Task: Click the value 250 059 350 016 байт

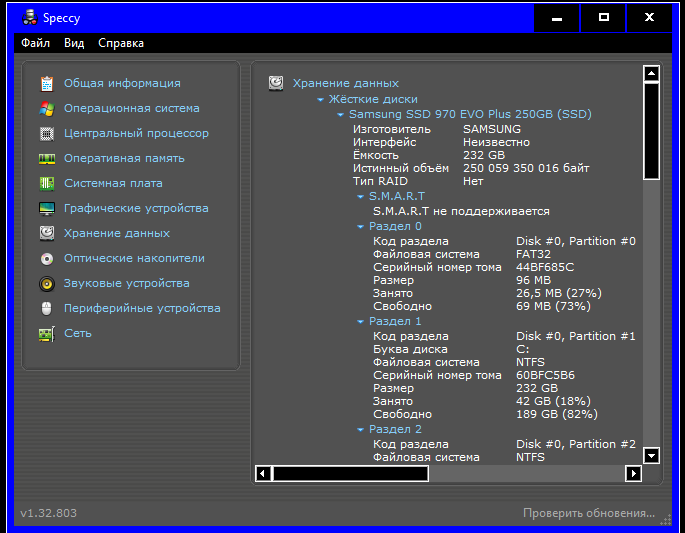Action: point(526,168)
